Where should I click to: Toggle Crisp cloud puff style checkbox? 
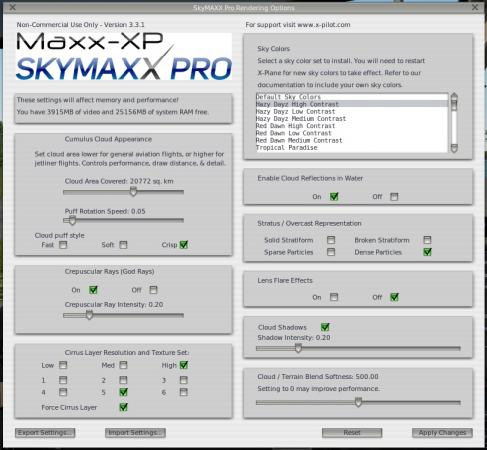184,244
